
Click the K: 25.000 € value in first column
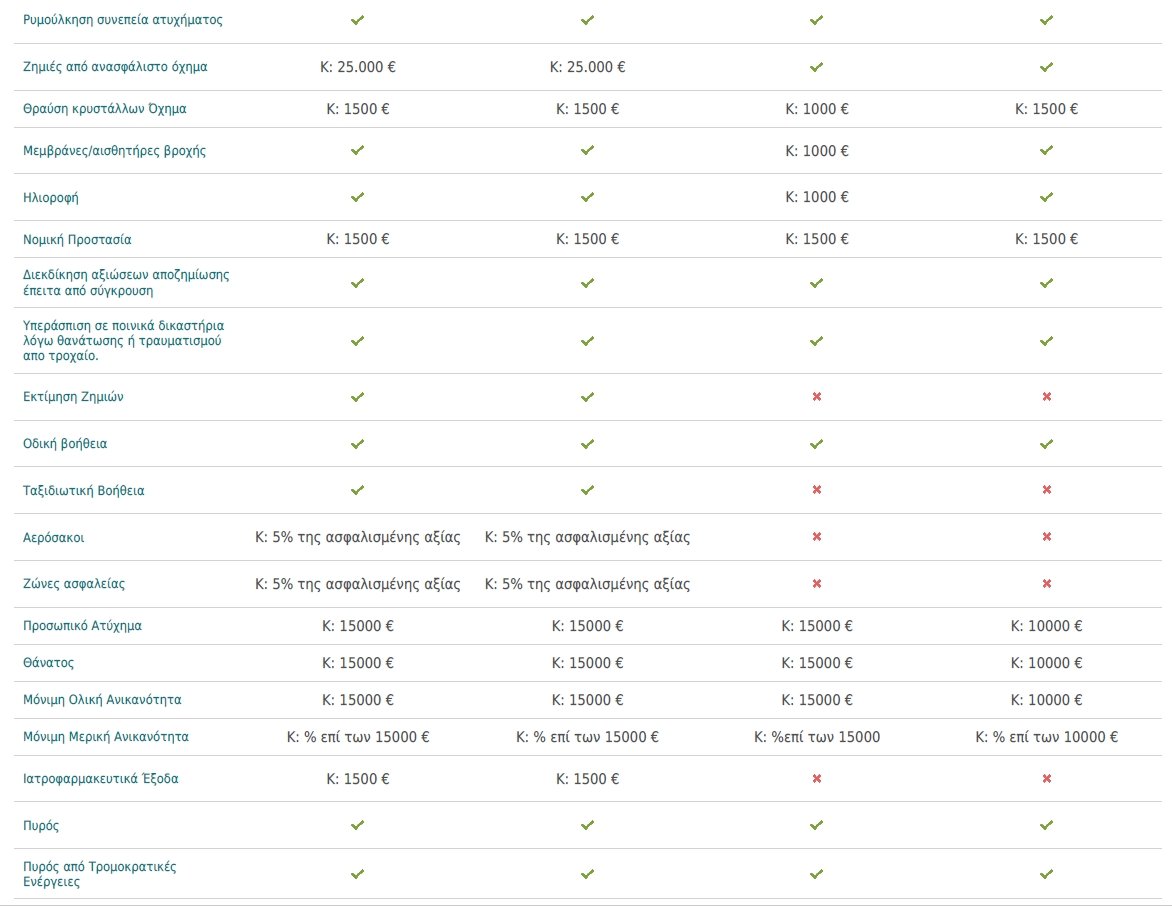click(x=357, y=67)
